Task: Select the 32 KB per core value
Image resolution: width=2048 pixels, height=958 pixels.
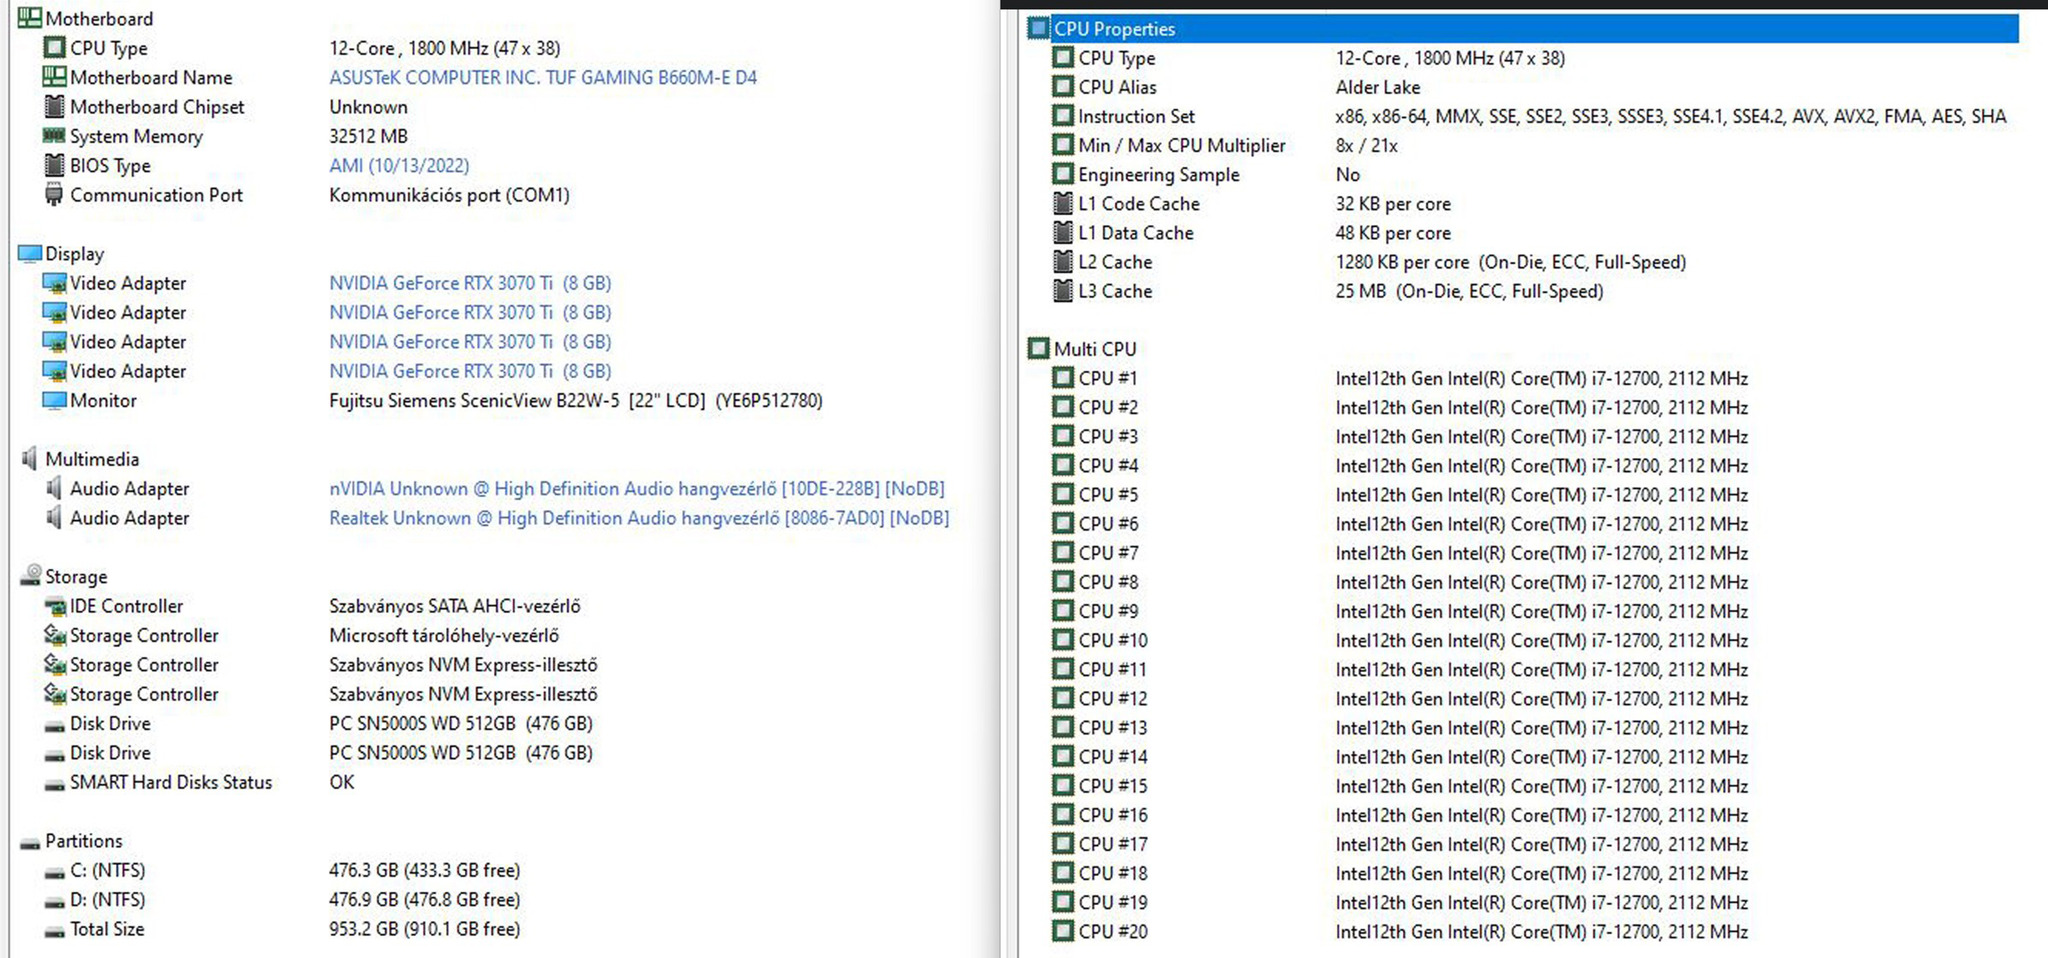Action: point(1393,203)
